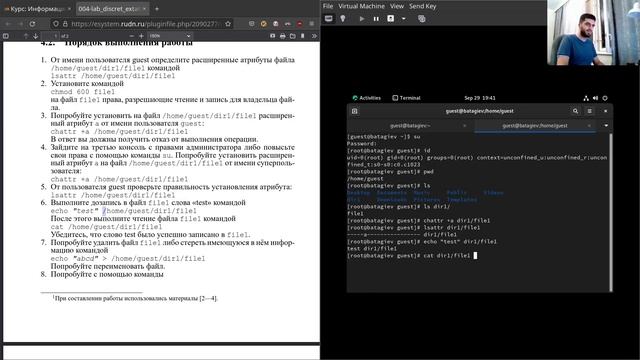The image size is (640, 360).
Task: Open GNOME Activities overview
Action: click(x=367, y=98)
